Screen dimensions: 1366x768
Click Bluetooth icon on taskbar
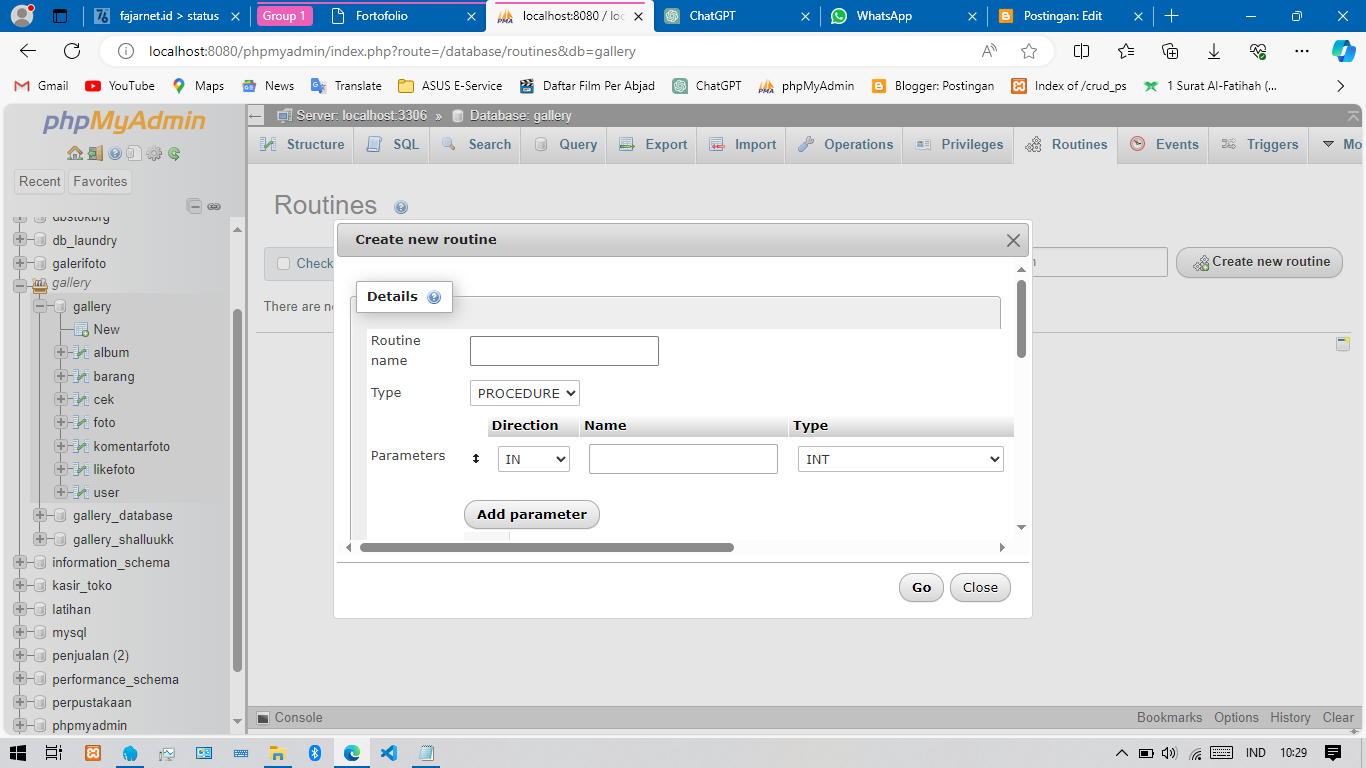tap(314, 753)
